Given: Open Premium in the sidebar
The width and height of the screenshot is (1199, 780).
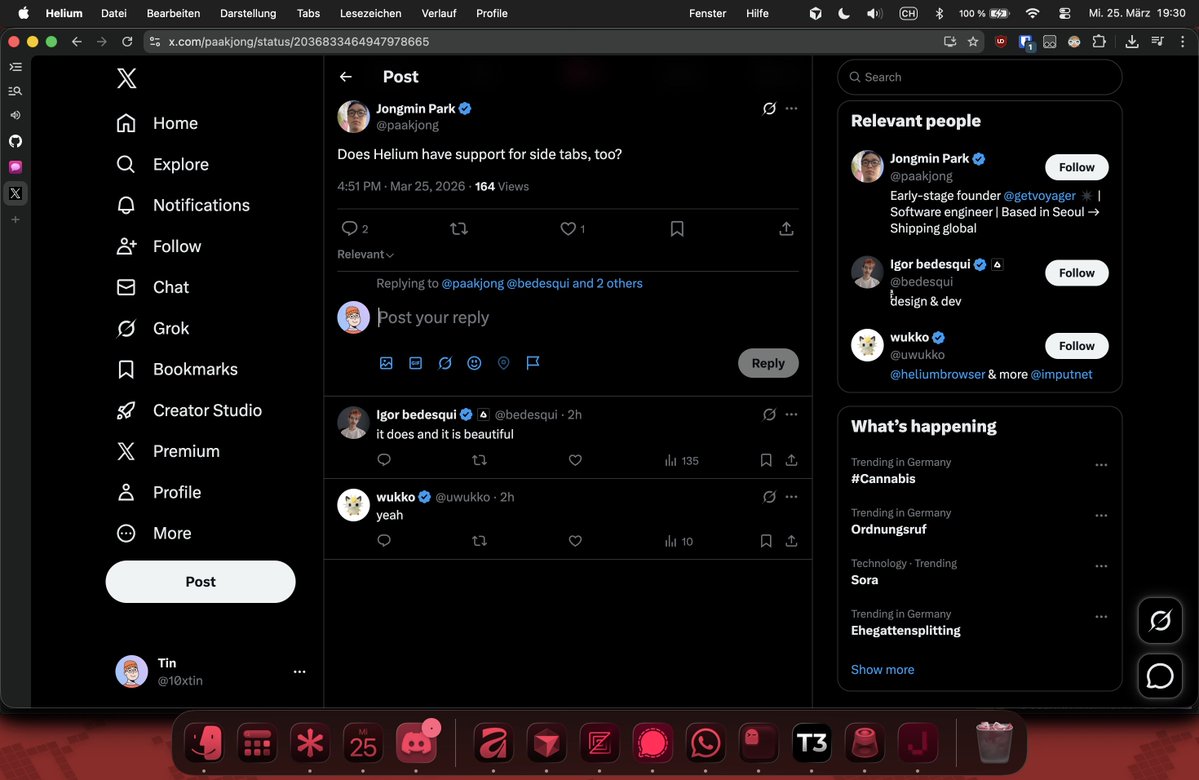Looking at the screenshot, I should (167, 451).
